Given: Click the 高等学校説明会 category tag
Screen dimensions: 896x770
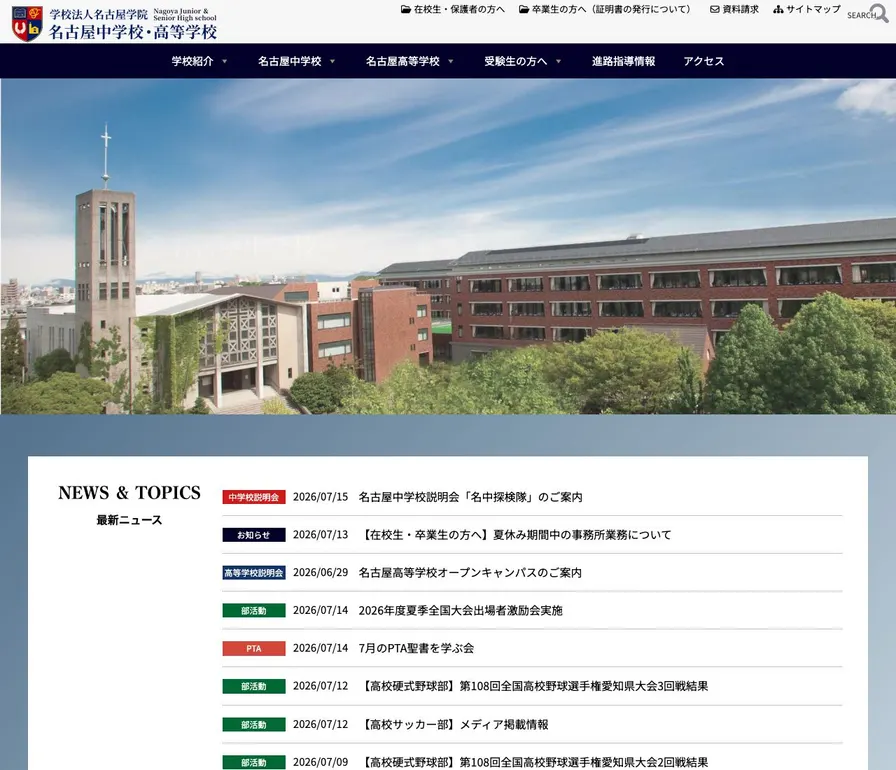Looking at the screenshot, I should (x=254, y=572).
